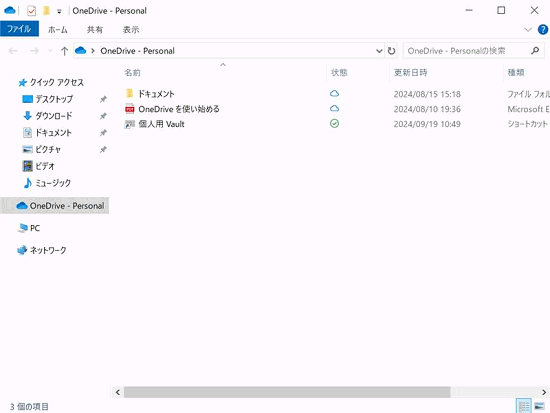Sort by the 更新日時 column header
This screenshot has height=413, width=550.
tap(410, 73)
